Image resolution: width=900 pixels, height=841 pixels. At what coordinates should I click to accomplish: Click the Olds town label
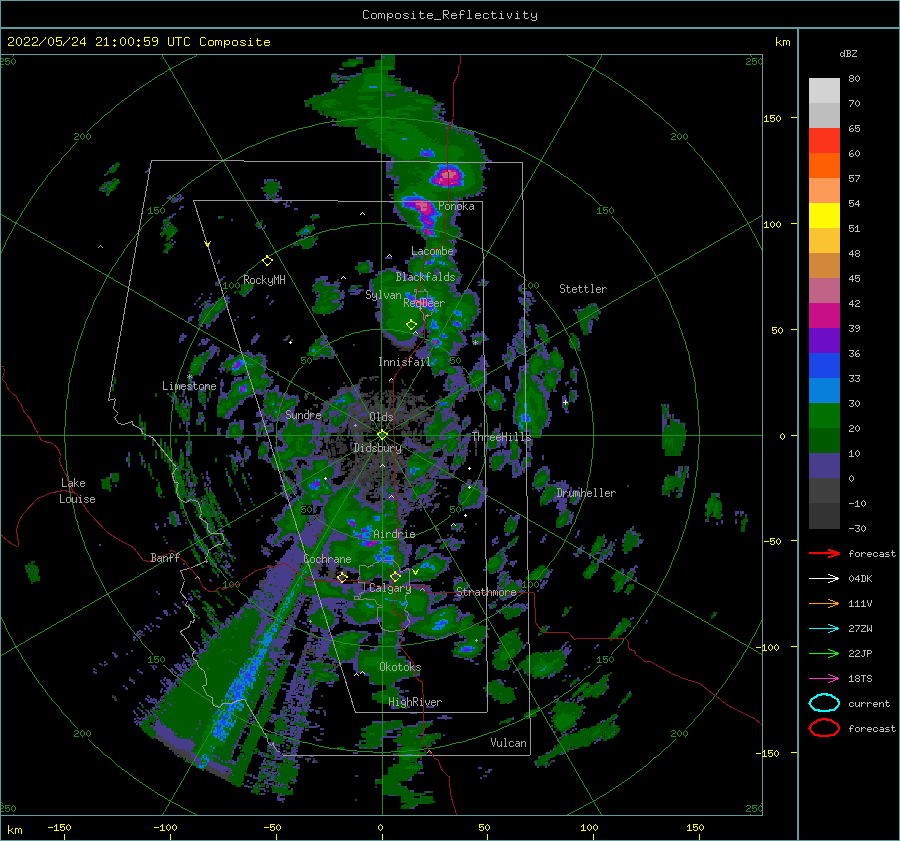coord(381,417)
